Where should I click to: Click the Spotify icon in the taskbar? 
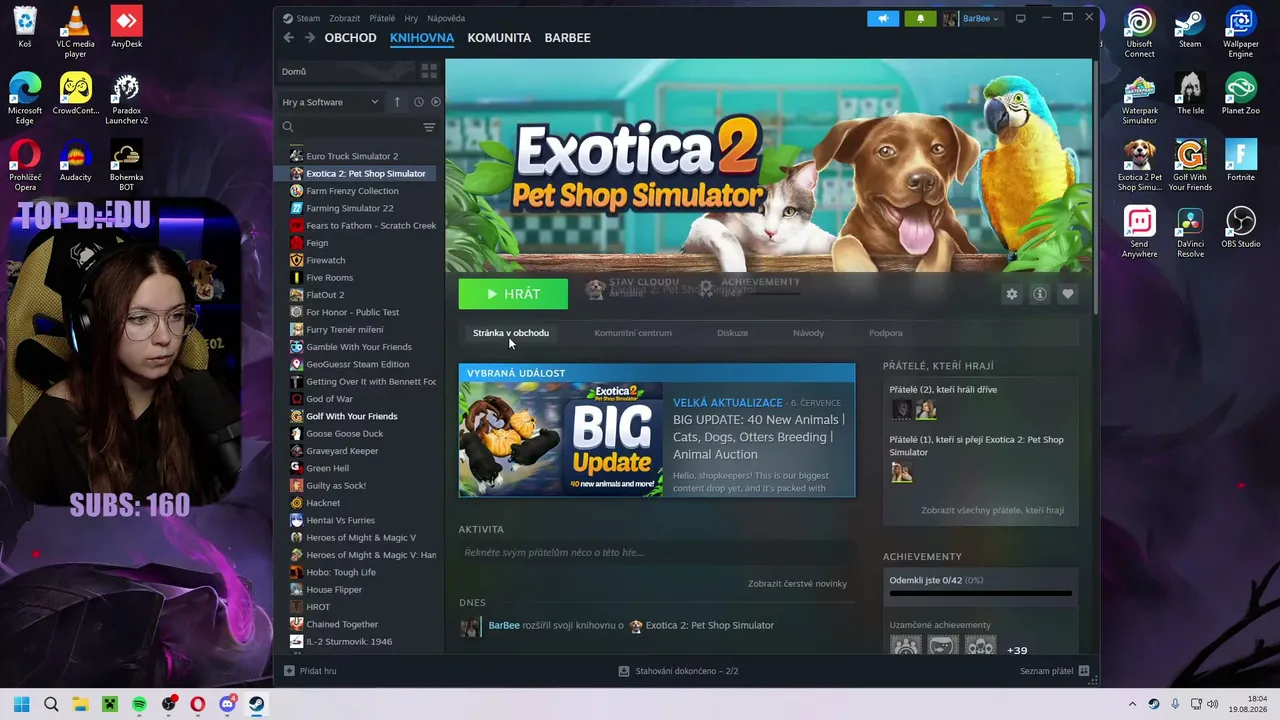[139, 704]
